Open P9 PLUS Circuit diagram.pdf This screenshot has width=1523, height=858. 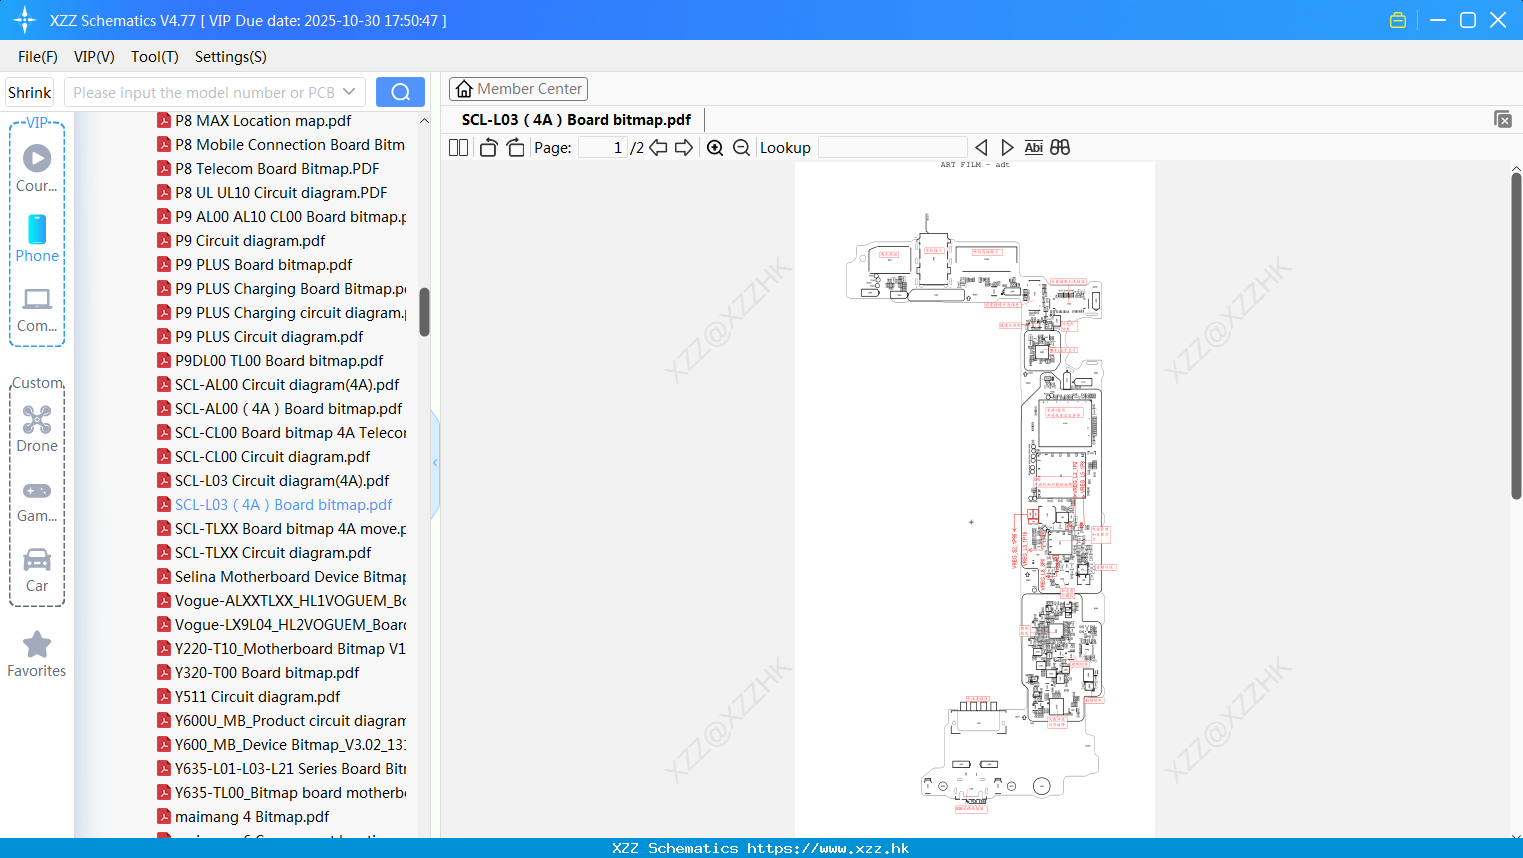click(269, 336)
